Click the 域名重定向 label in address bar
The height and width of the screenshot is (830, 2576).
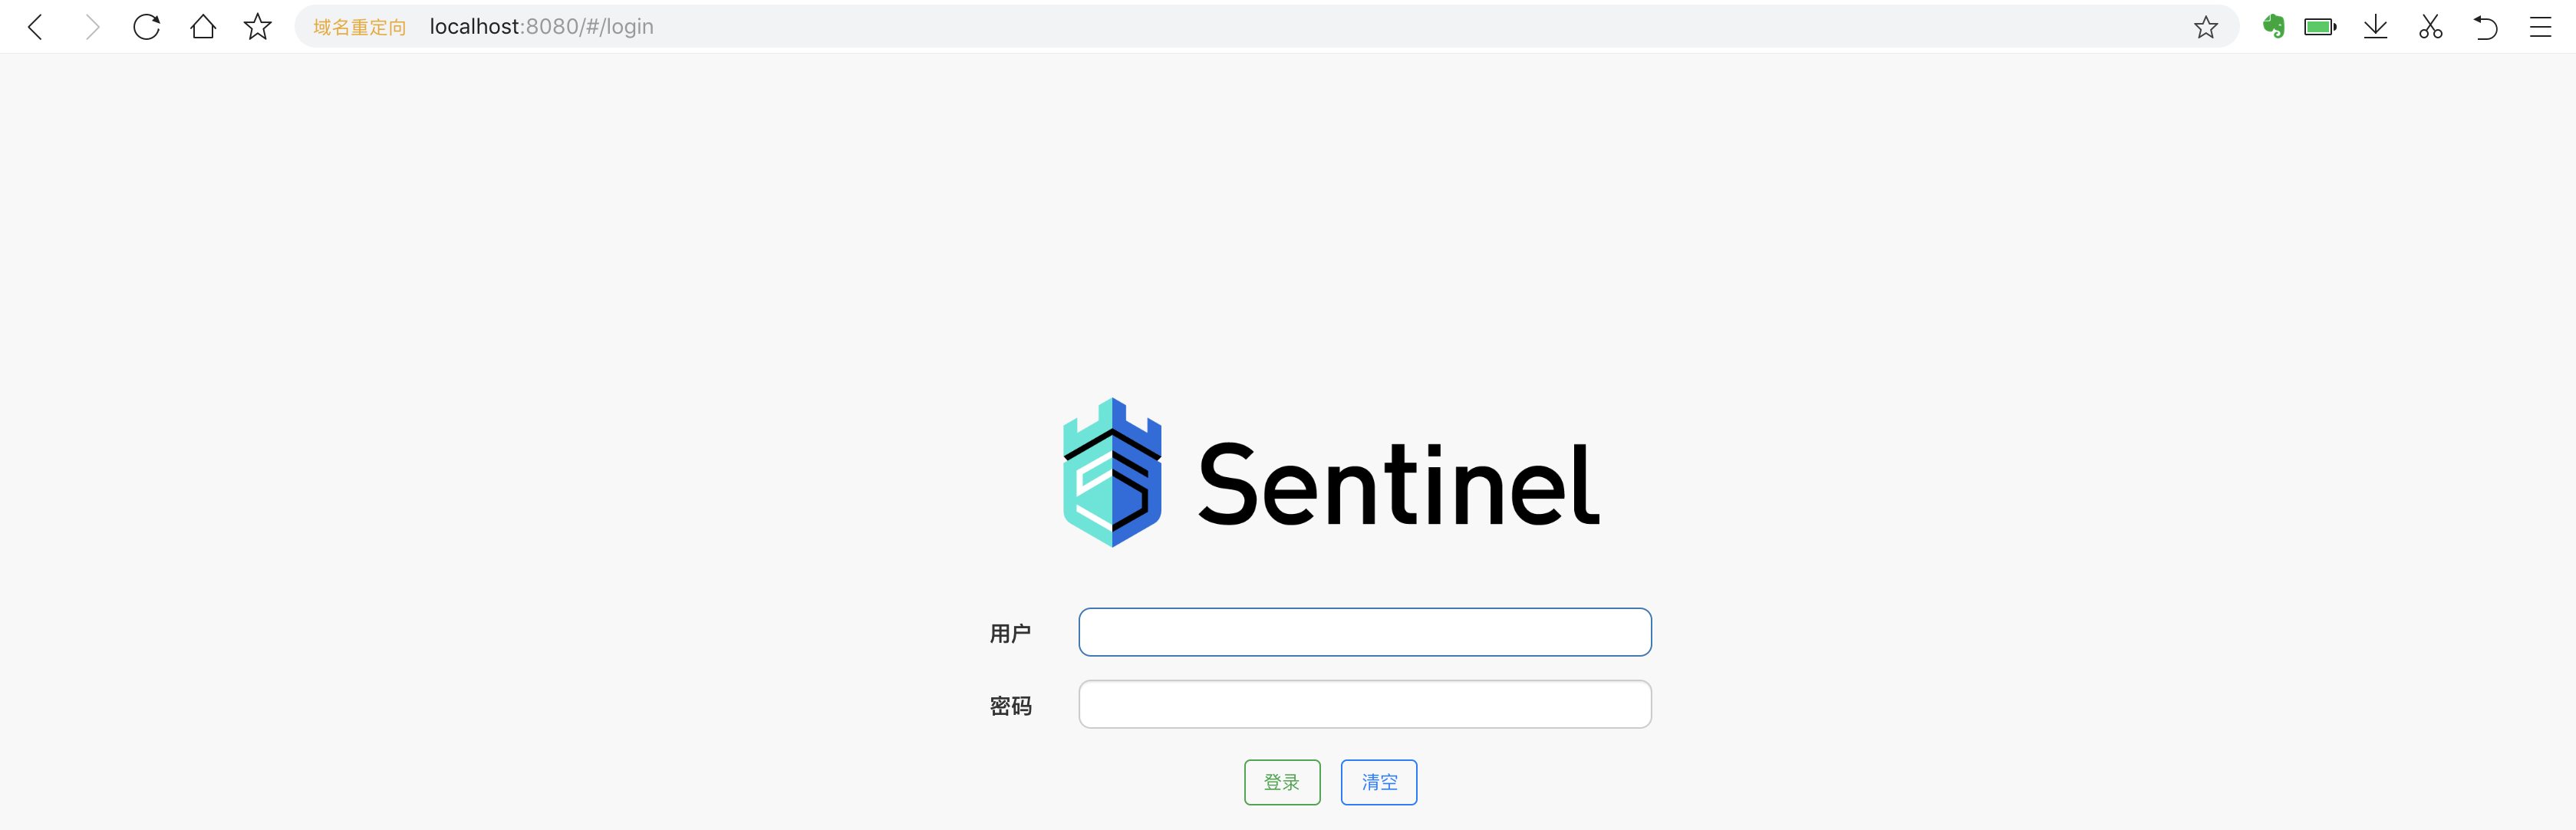click(359, 27)
